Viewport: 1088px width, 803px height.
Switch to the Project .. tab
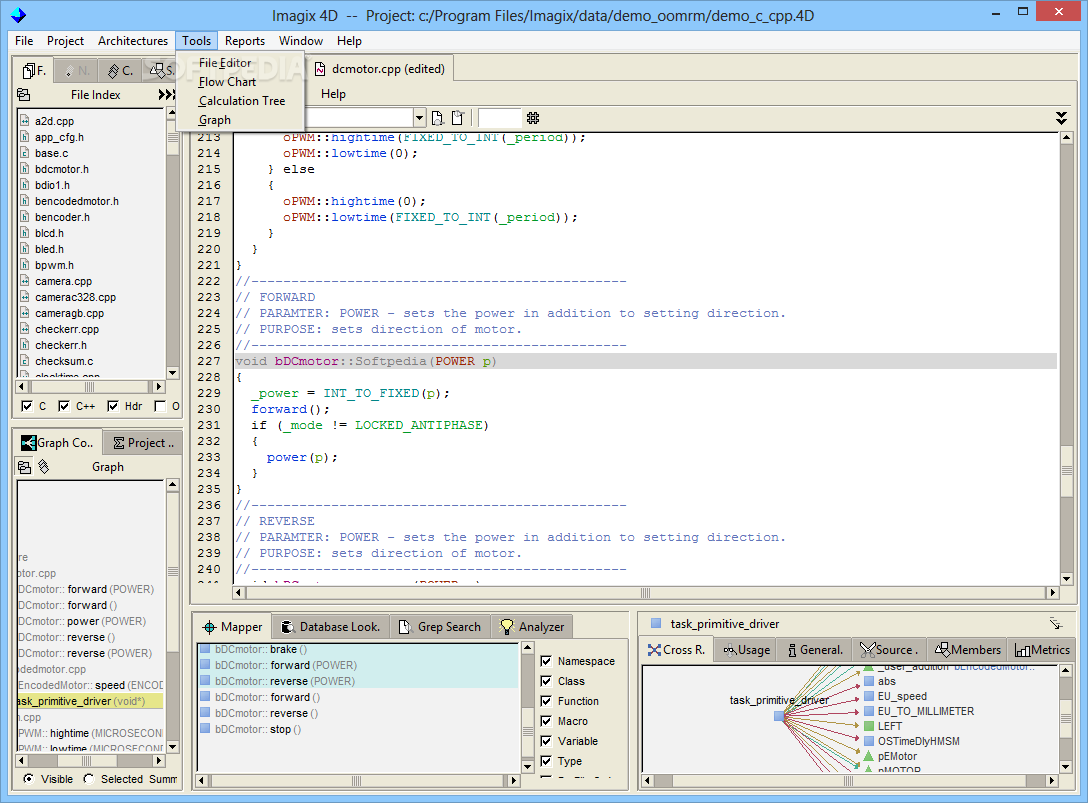click(x=143, y=443)
